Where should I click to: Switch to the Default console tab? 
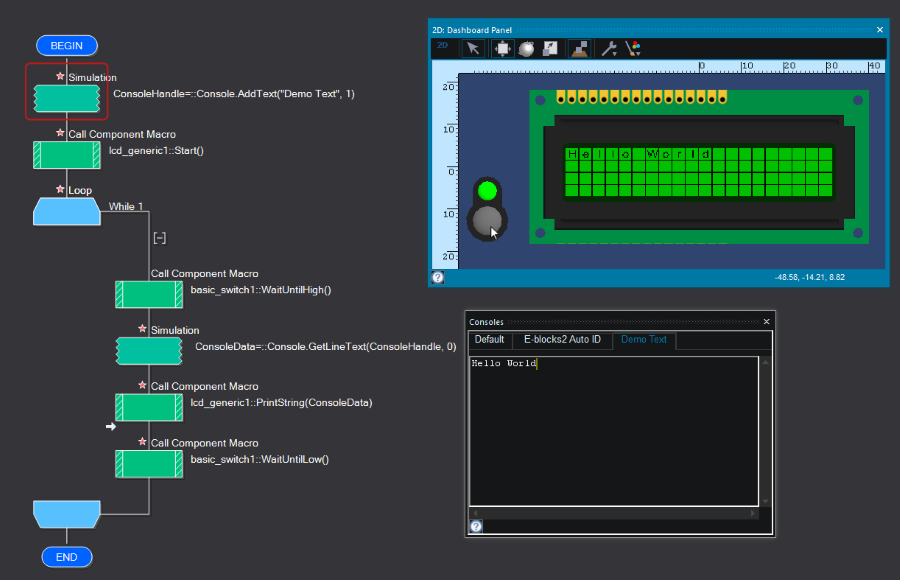489,339
